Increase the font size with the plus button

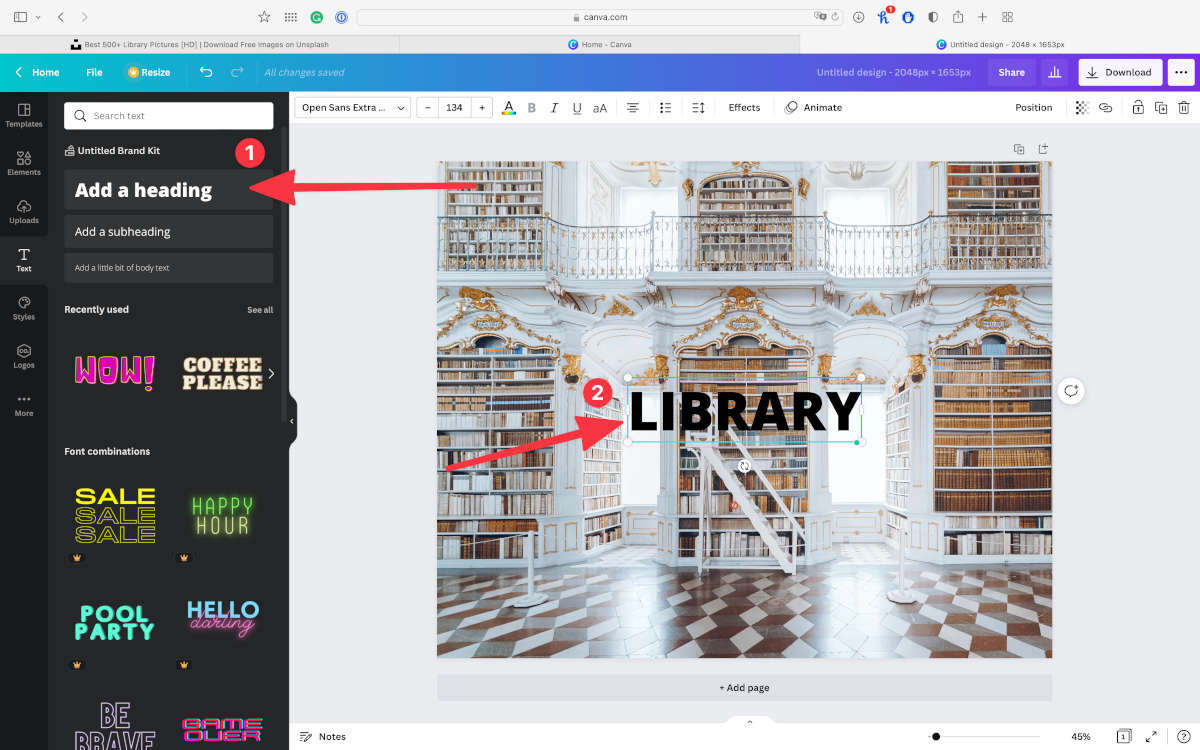[482, 107]
